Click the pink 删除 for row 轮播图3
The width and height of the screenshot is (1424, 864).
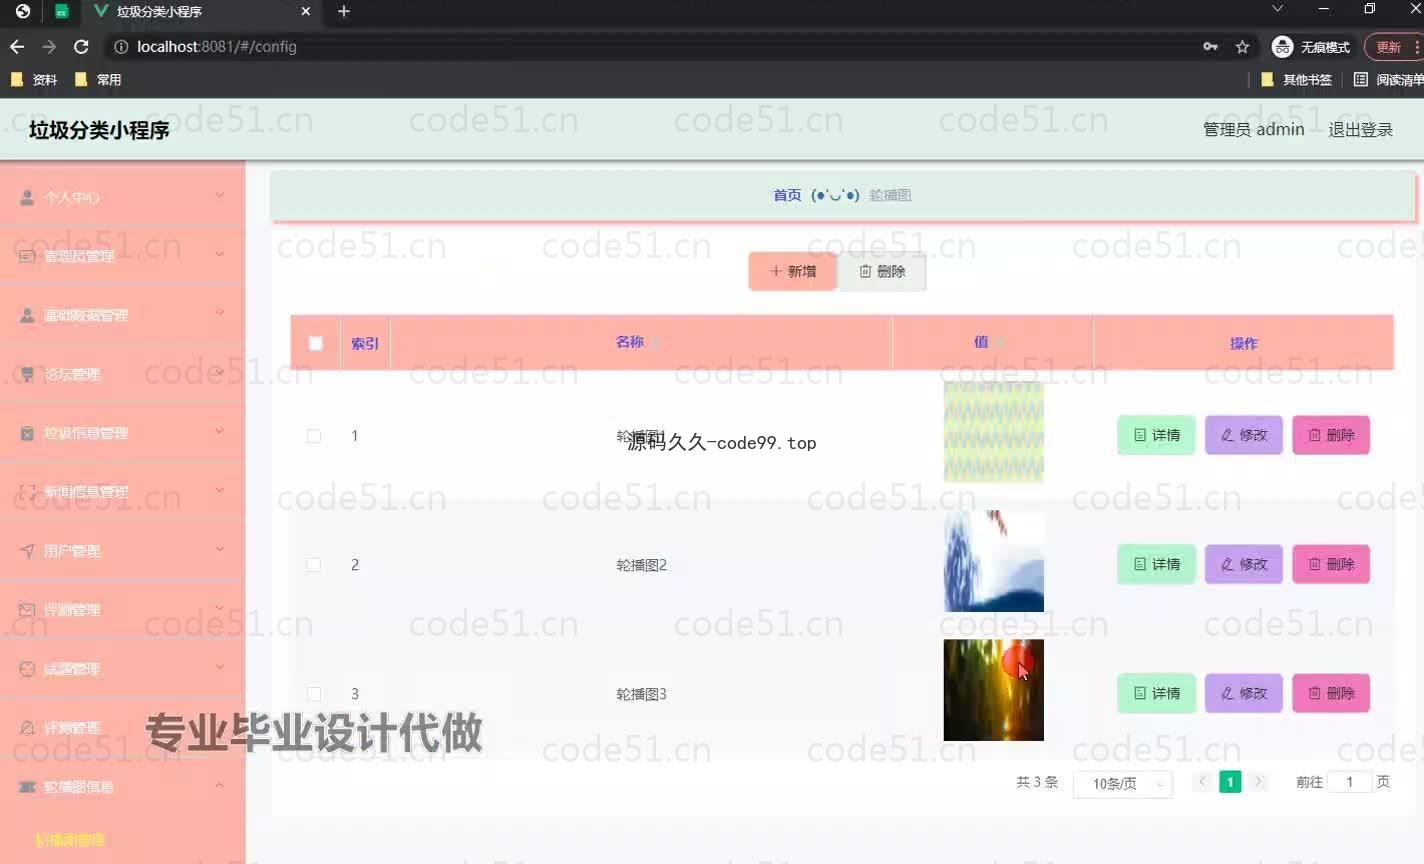point(1331,693)
